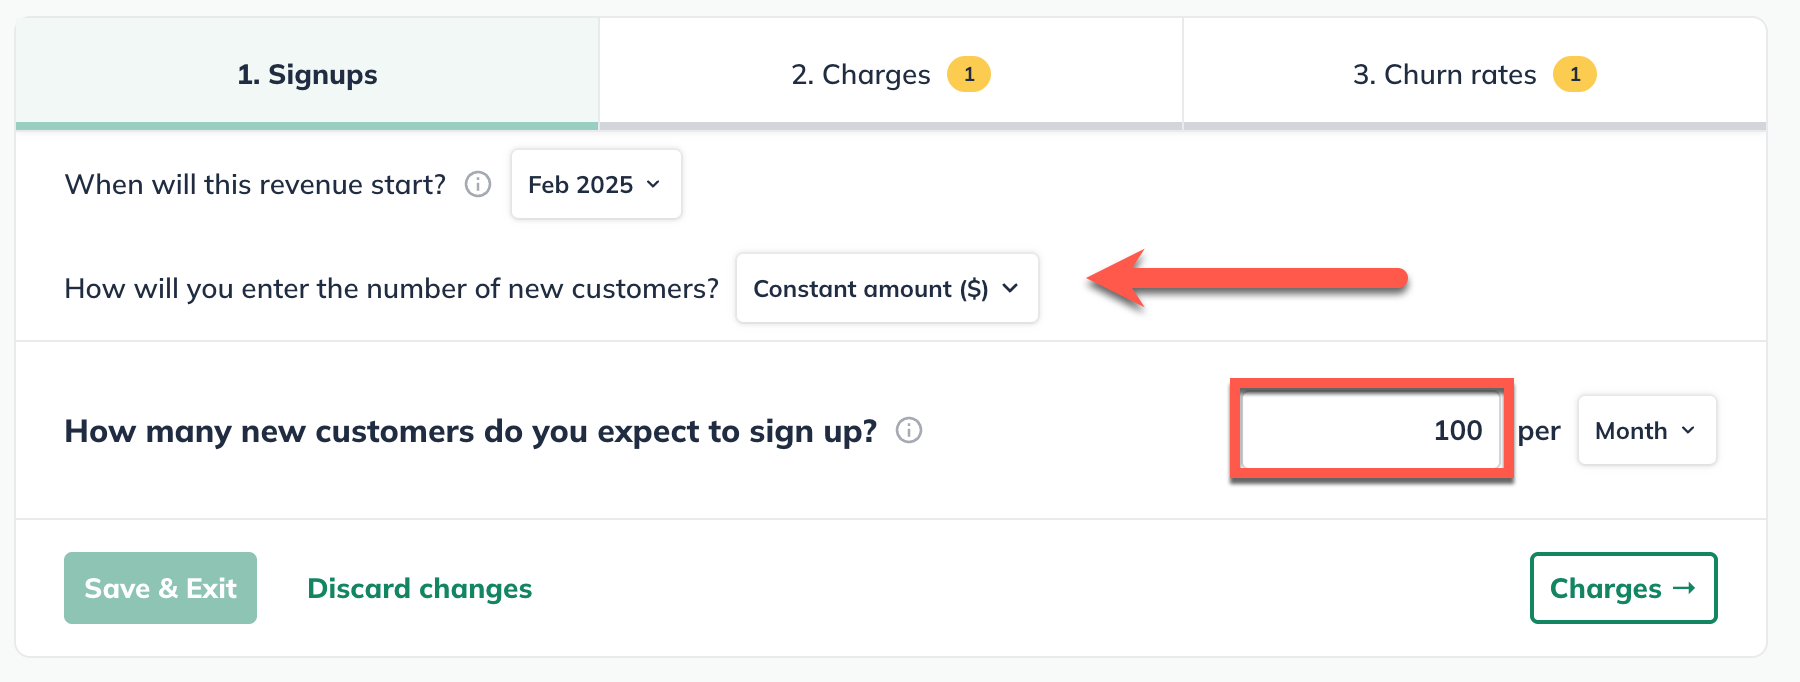Click the info icon beside the signup question

coord(908,432)
